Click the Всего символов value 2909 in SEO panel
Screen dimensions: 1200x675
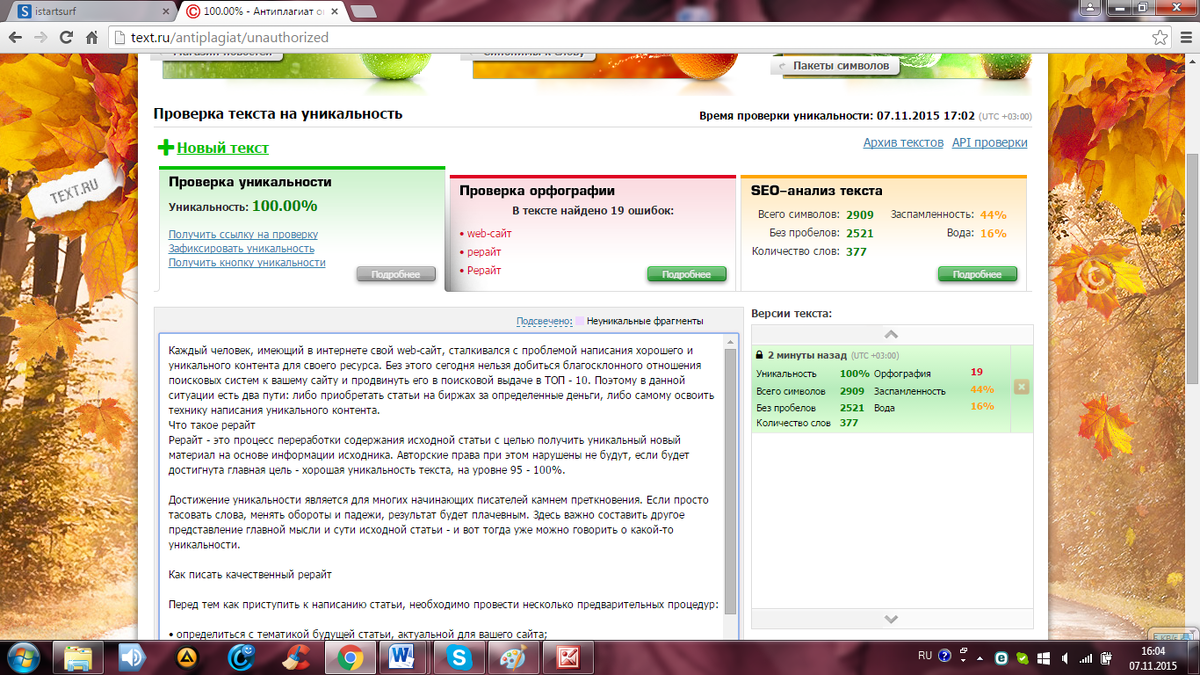click(x=860, y=214)
